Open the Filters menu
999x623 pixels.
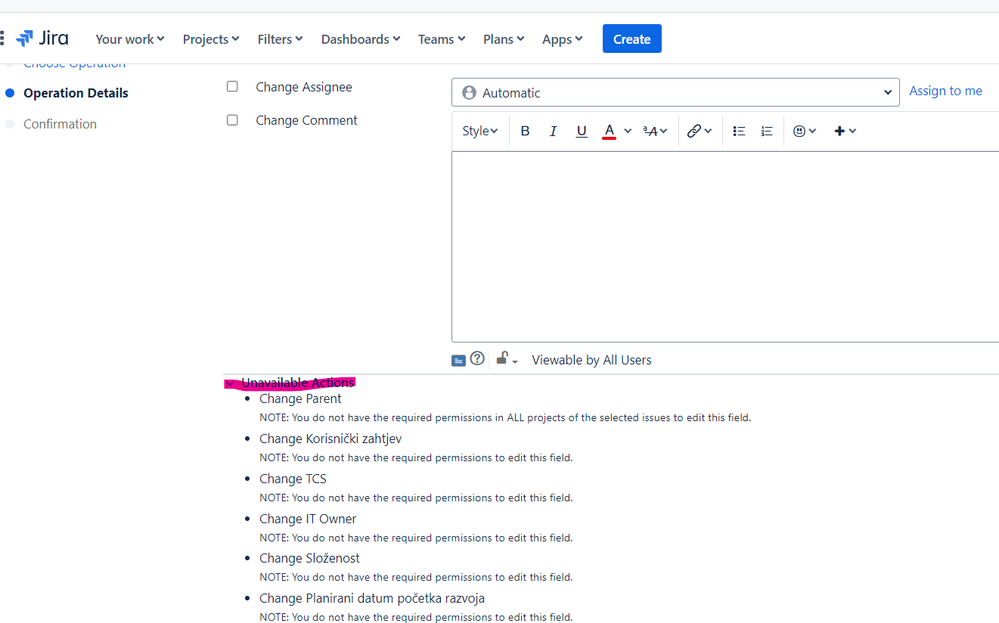click(x=280, y=39)
